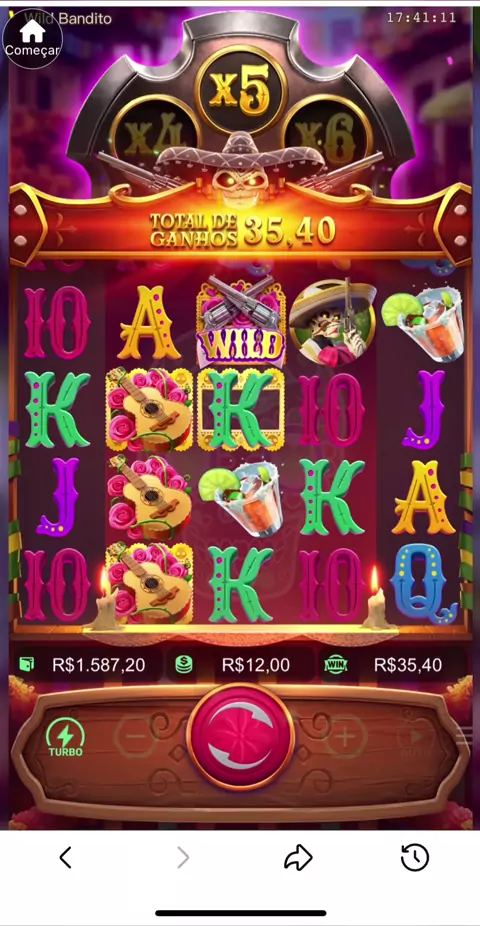
Task: Decrease the bet with the minus button
Action: point(135,737)
